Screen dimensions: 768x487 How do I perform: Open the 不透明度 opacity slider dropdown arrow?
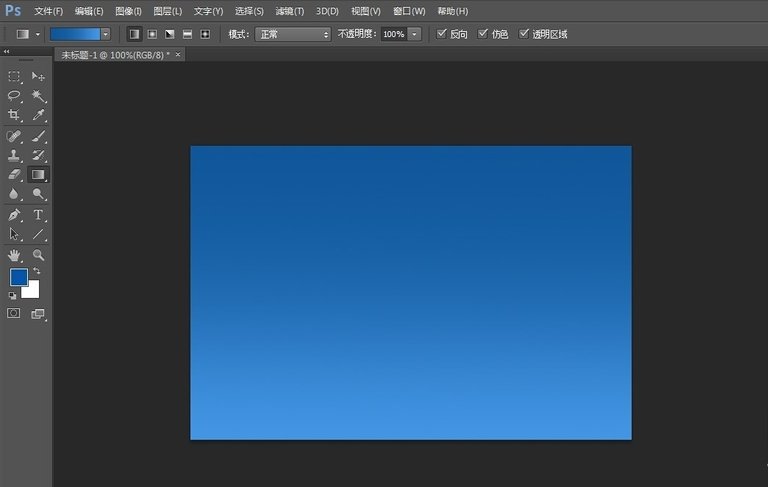pos(414,34)
